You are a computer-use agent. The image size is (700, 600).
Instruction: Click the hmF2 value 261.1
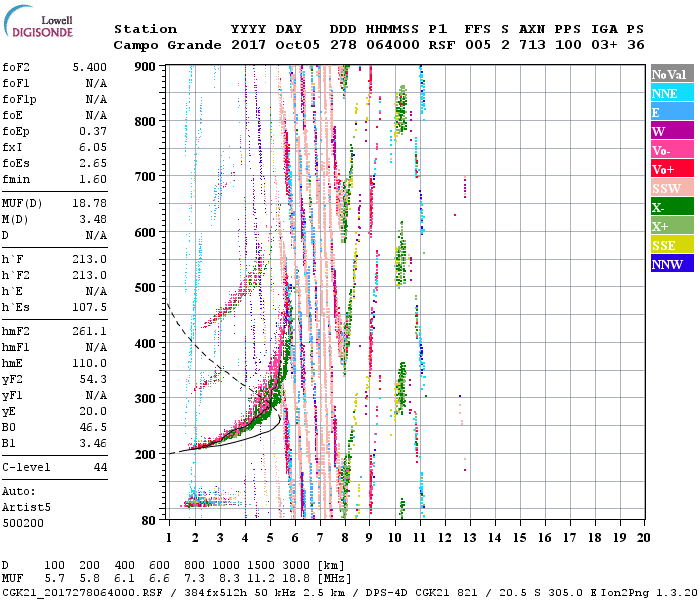coord(91,331)
